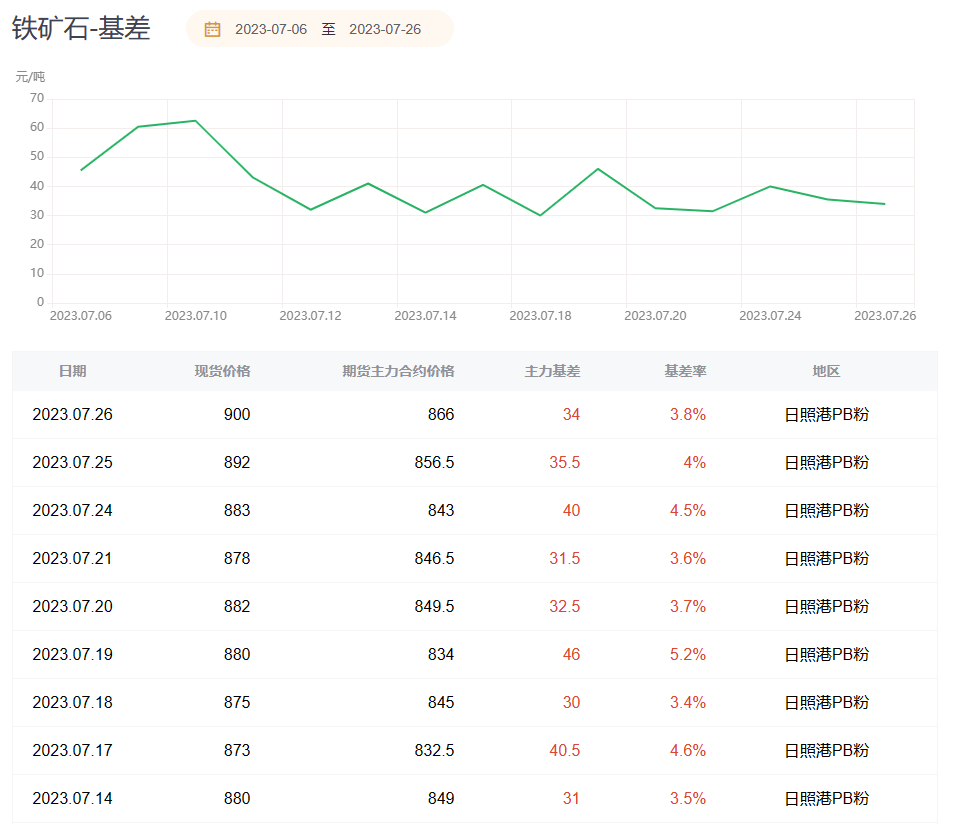Screen dimensions: 955x824
Task: Click basis rate 3.6% cell
Action: (x=688, y=558)
